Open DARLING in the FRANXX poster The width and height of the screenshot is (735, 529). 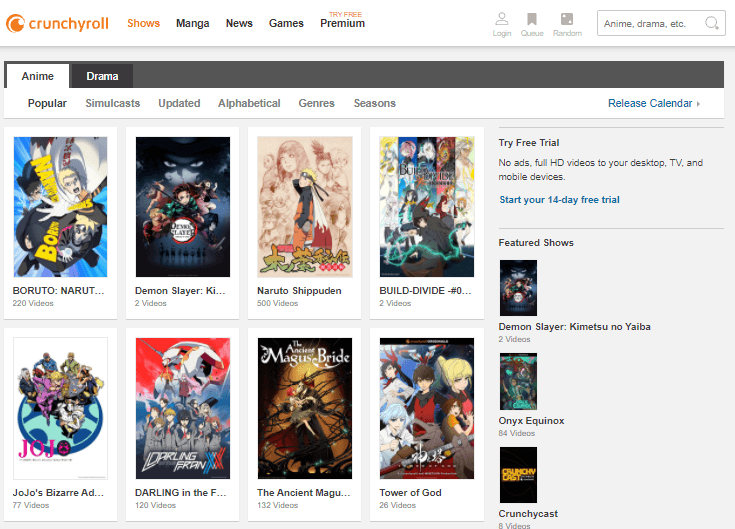click(x=183, y=408)
